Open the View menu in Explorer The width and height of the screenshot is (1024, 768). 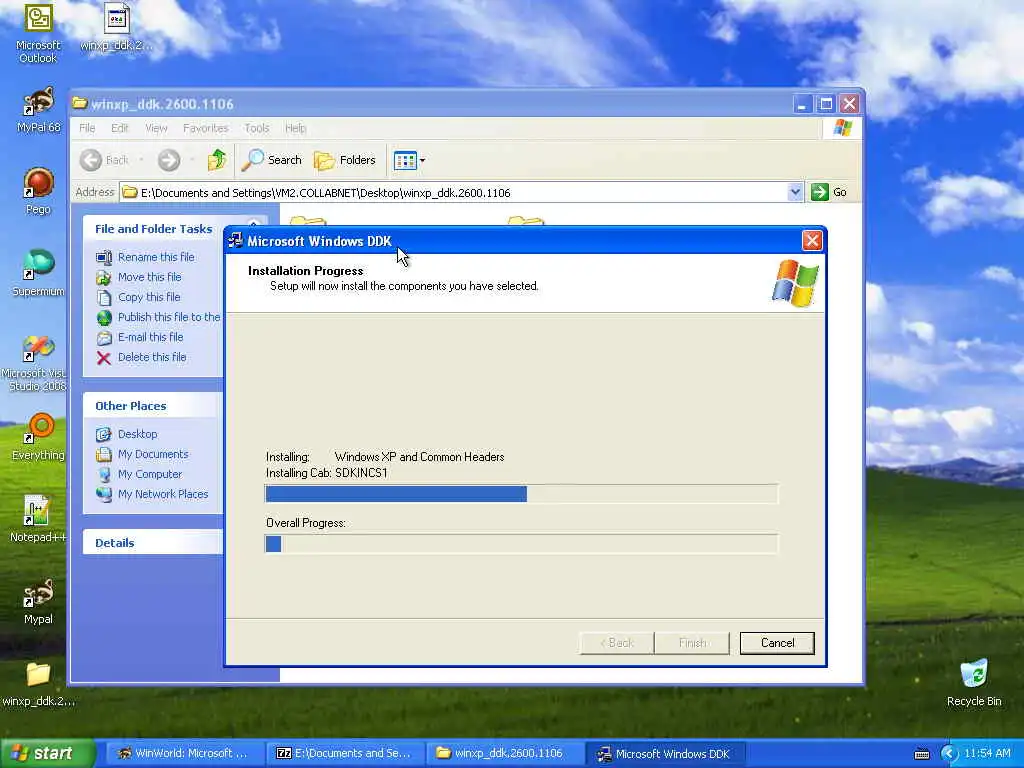coord(156,128)
